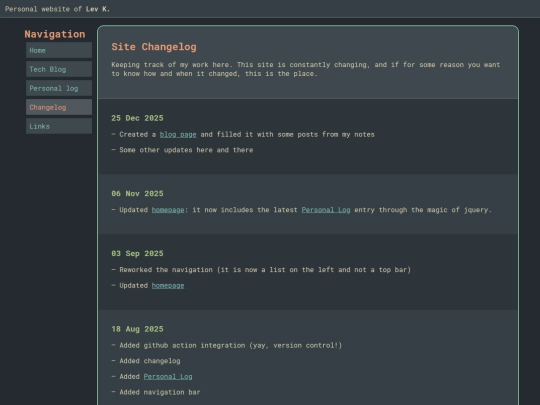Screen dimensions: 540x405
Task: Click 'Added github action integration' line
Action: (227, 345)
